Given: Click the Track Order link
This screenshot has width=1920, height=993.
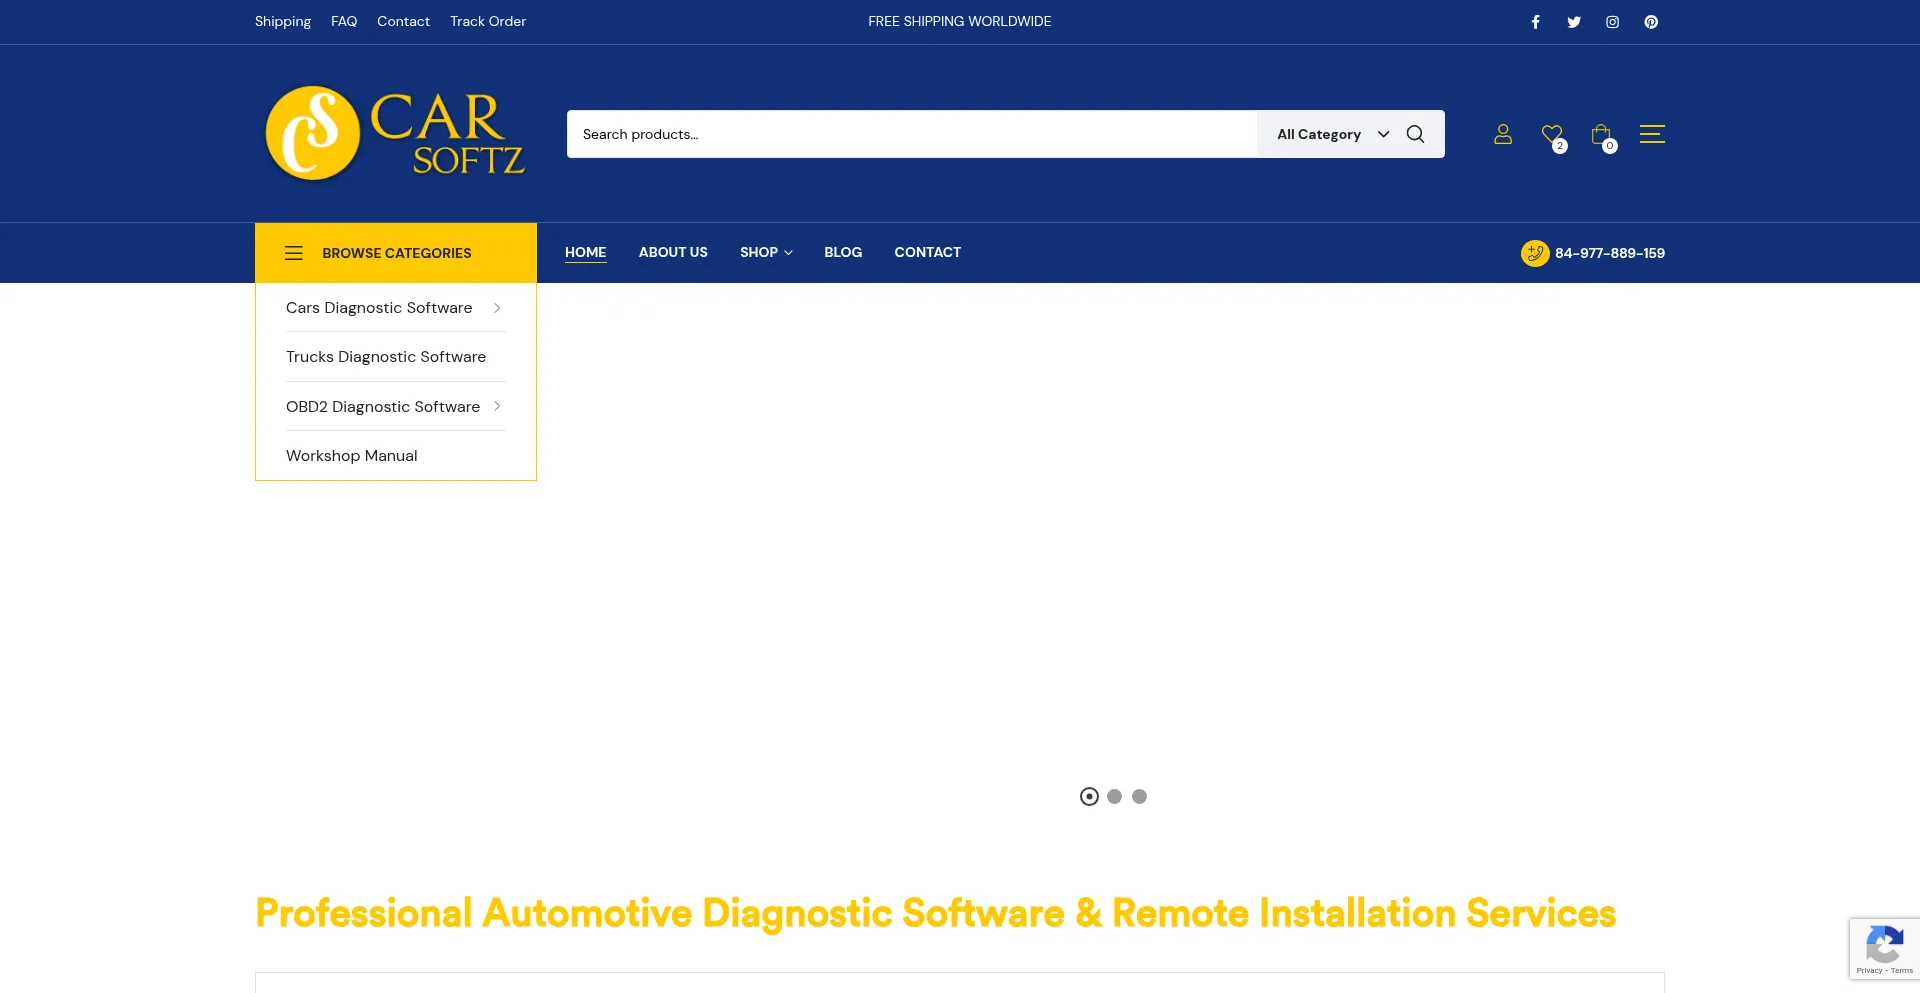Looking at the screenshot, I should coord(487,21).
